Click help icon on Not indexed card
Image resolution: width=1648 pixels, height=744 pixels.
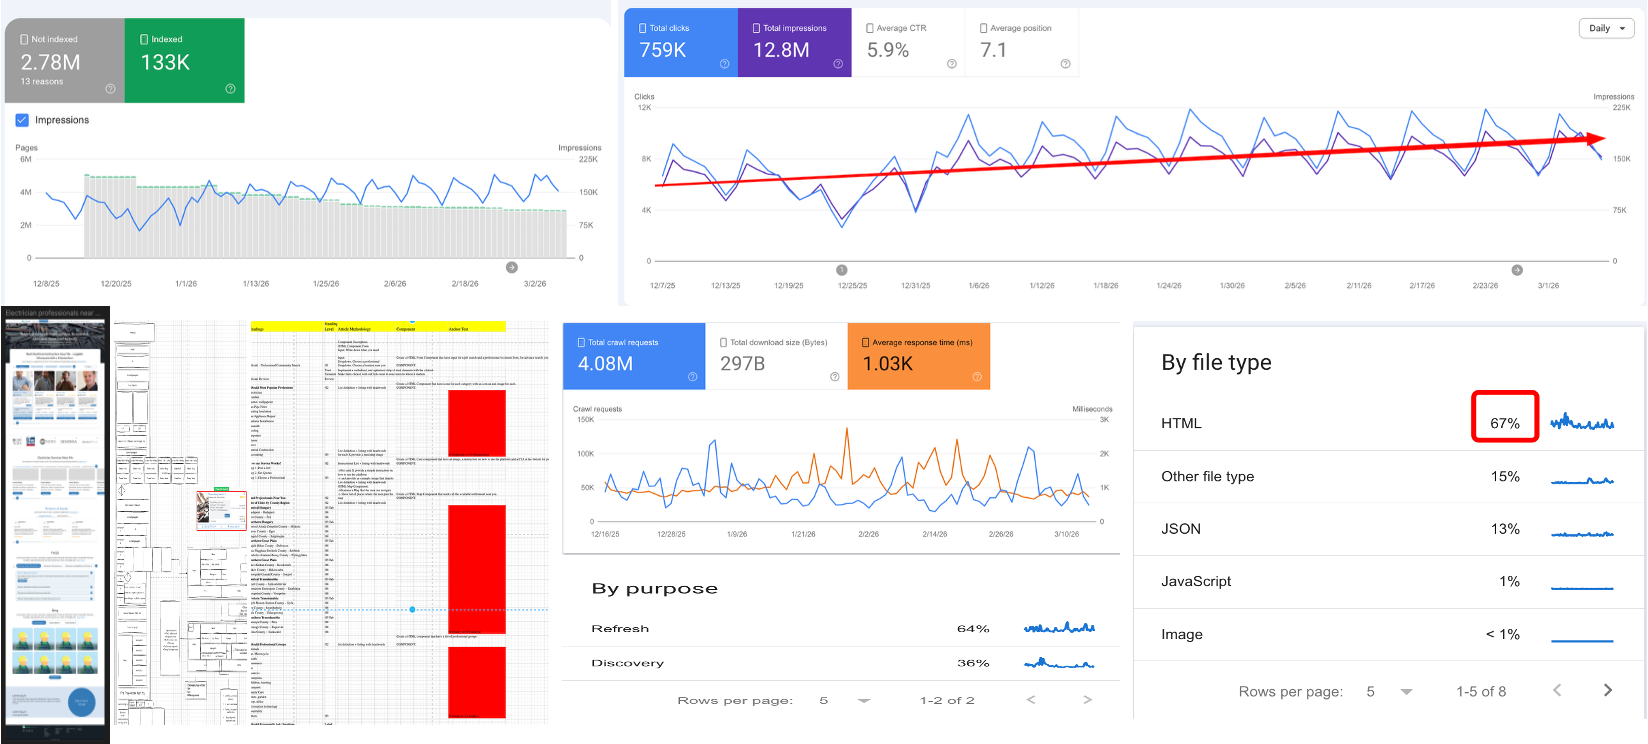click(110, 89)
